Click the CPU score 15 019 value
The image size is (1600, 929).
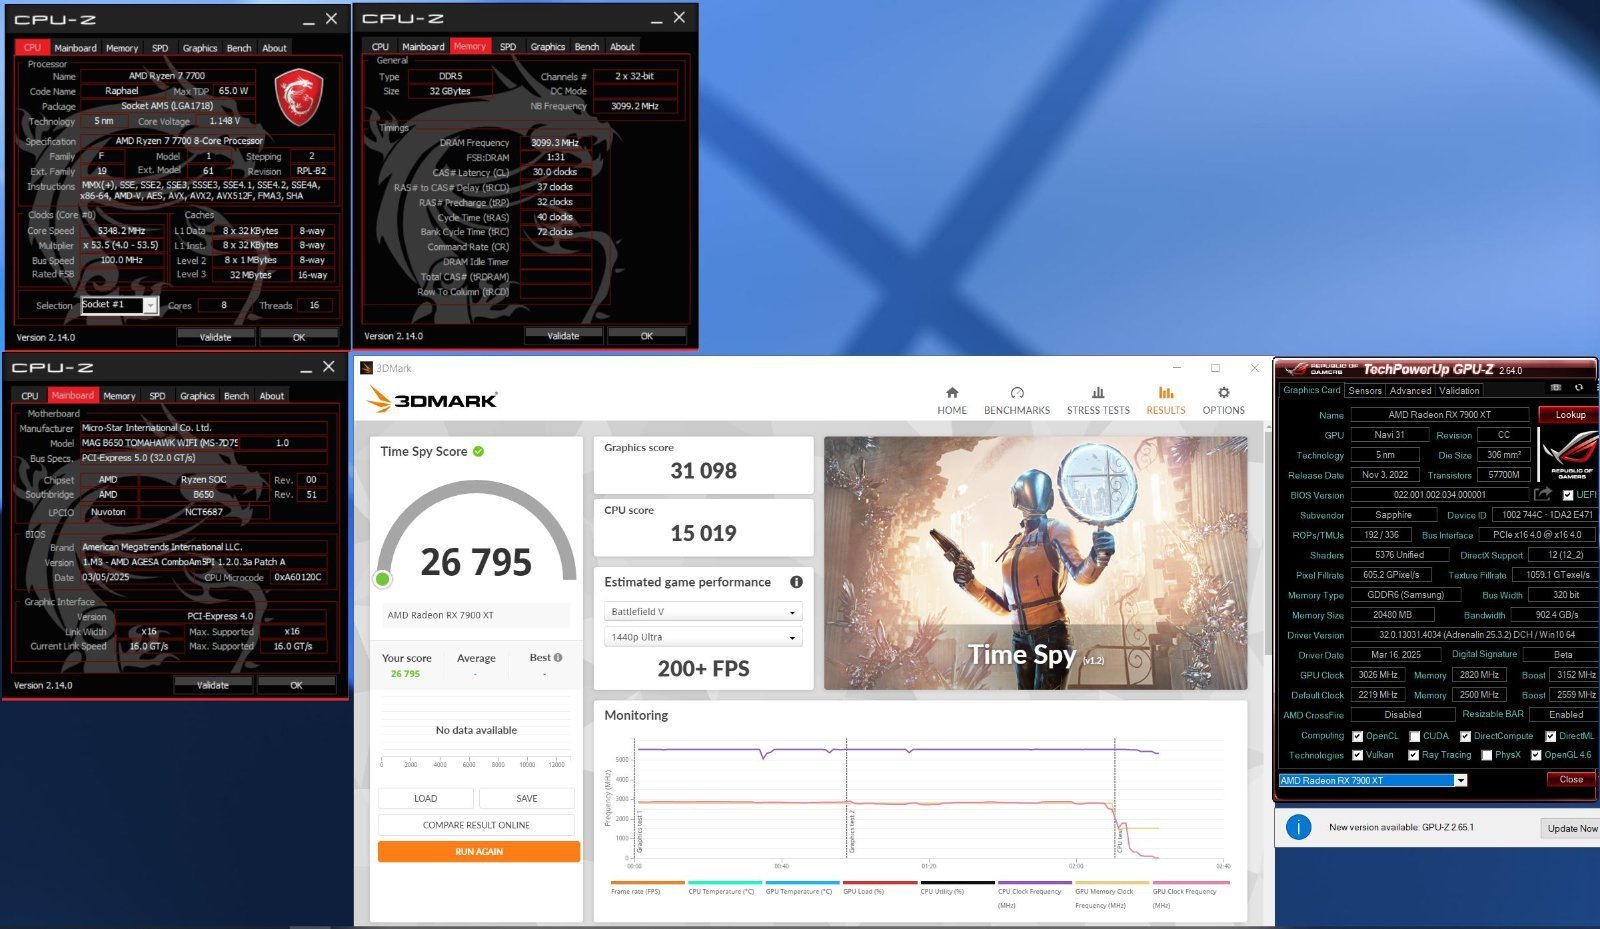[703, 534]
